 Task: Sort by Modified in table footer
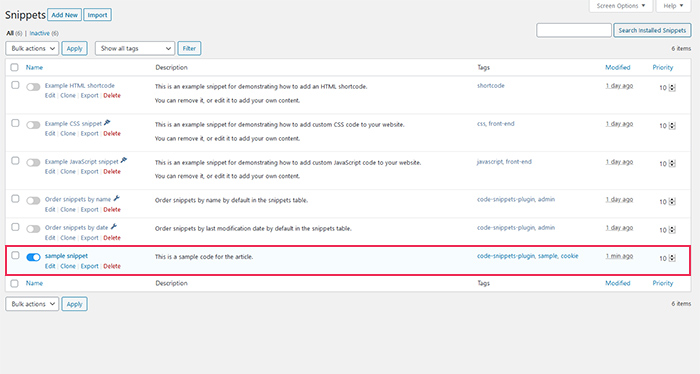(x=617, y=283)
